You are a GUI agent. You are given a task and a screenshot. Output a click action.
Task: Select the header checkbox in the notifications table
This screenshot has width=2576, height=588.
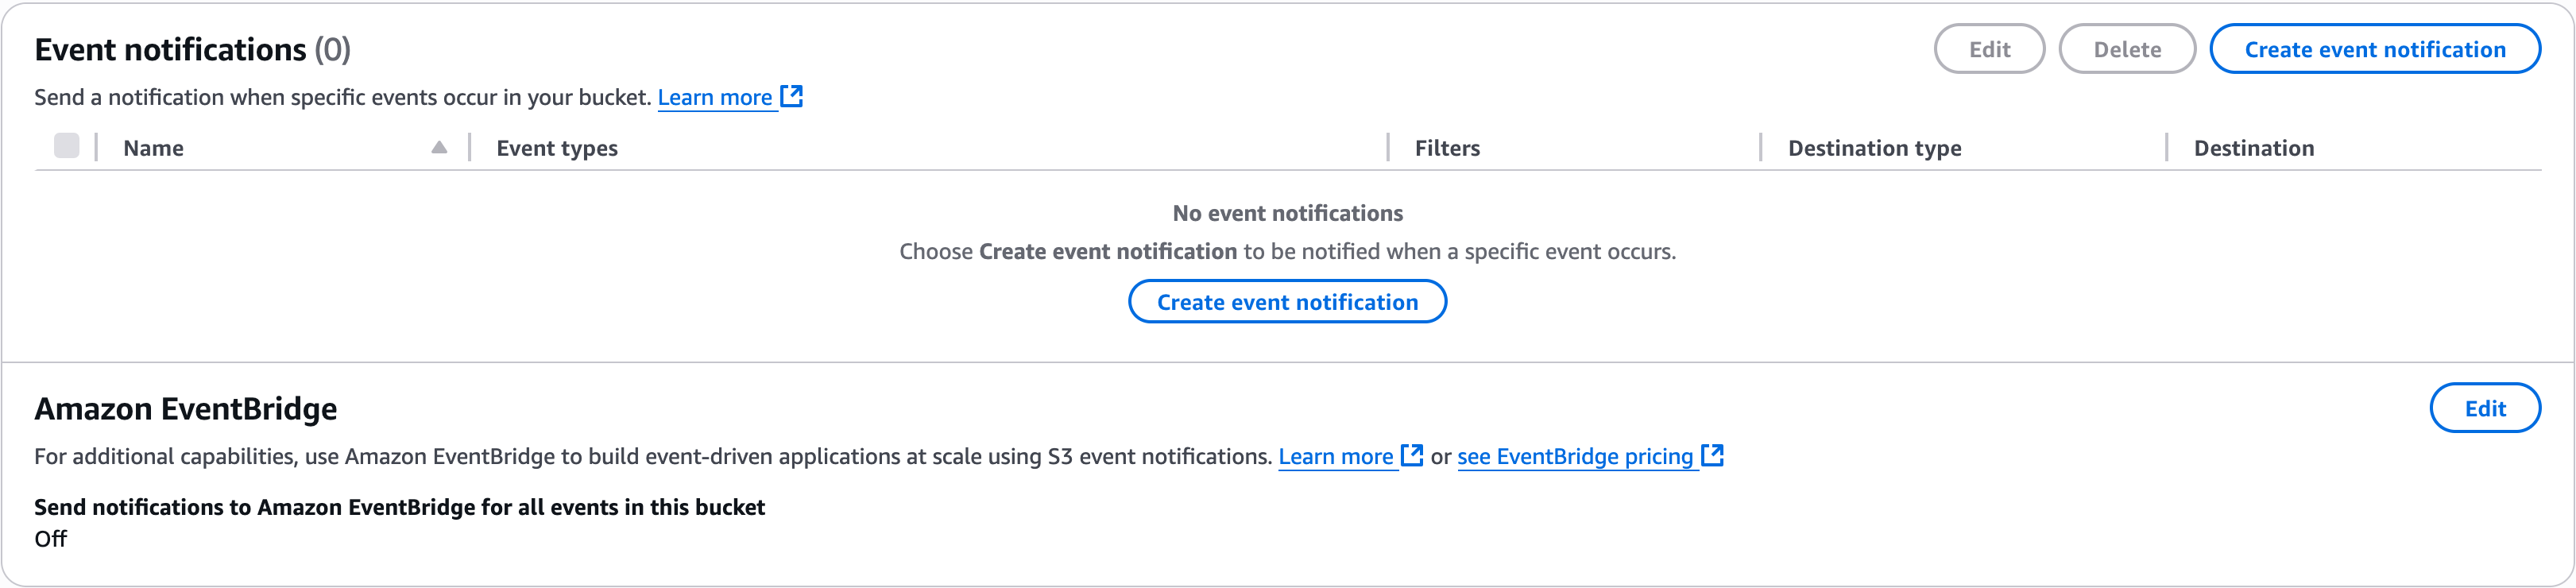coord(68,147)
